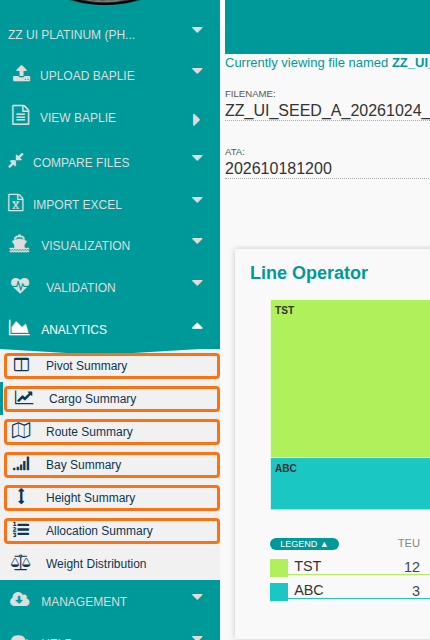430x640 pixels.
Task: Open the View Baplie right arrow
Action: (197, 120)
